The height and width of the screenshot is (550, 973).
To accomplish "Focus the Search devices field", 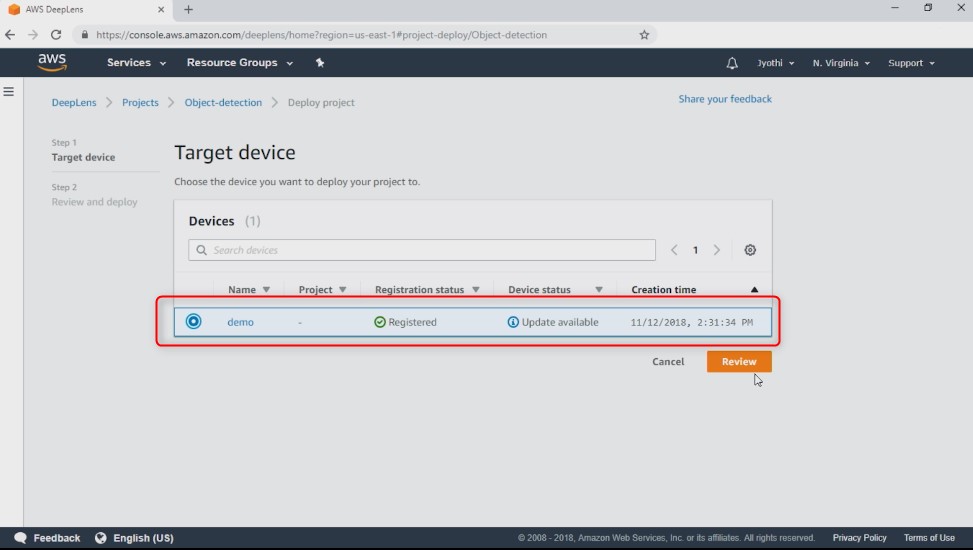I will click(x=422, y=250).
